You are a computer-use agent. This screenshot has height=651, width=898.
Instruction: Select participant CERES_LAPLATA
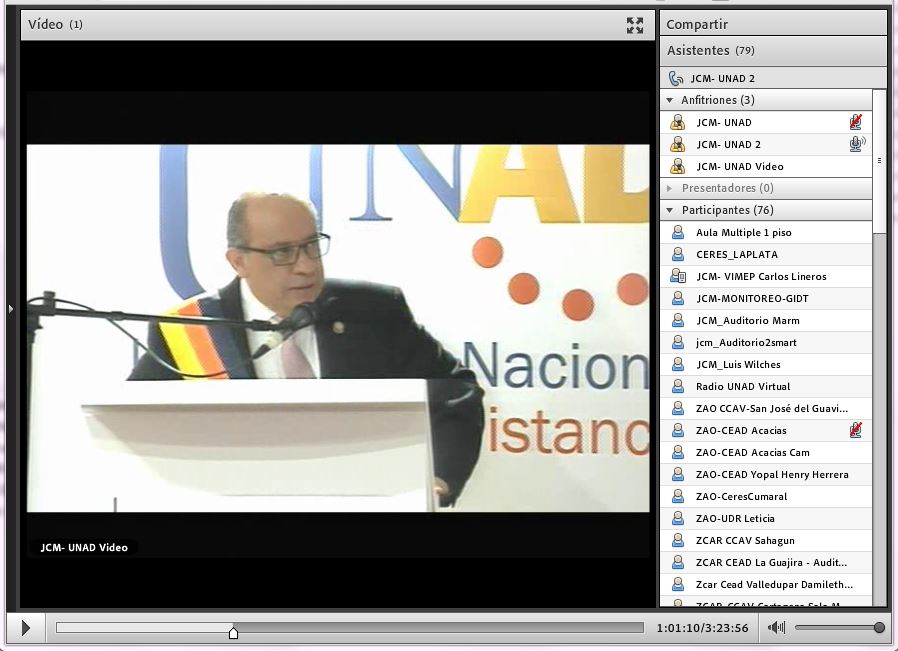pyautogui.click(x=766, y=254)
